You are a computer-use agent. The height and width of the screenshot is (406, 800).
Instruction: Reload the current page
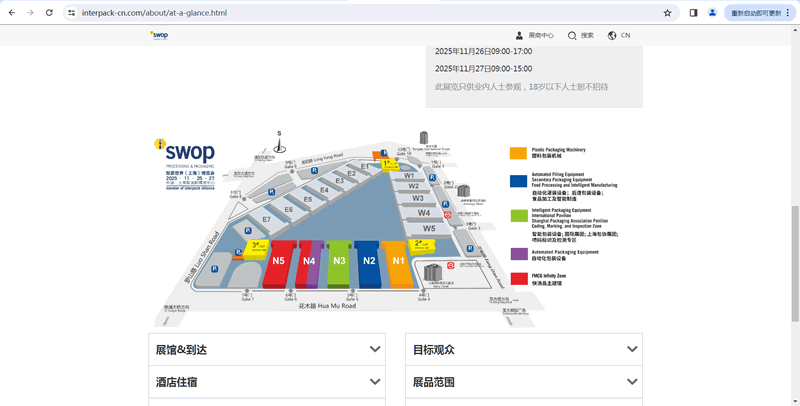(49, 13)
